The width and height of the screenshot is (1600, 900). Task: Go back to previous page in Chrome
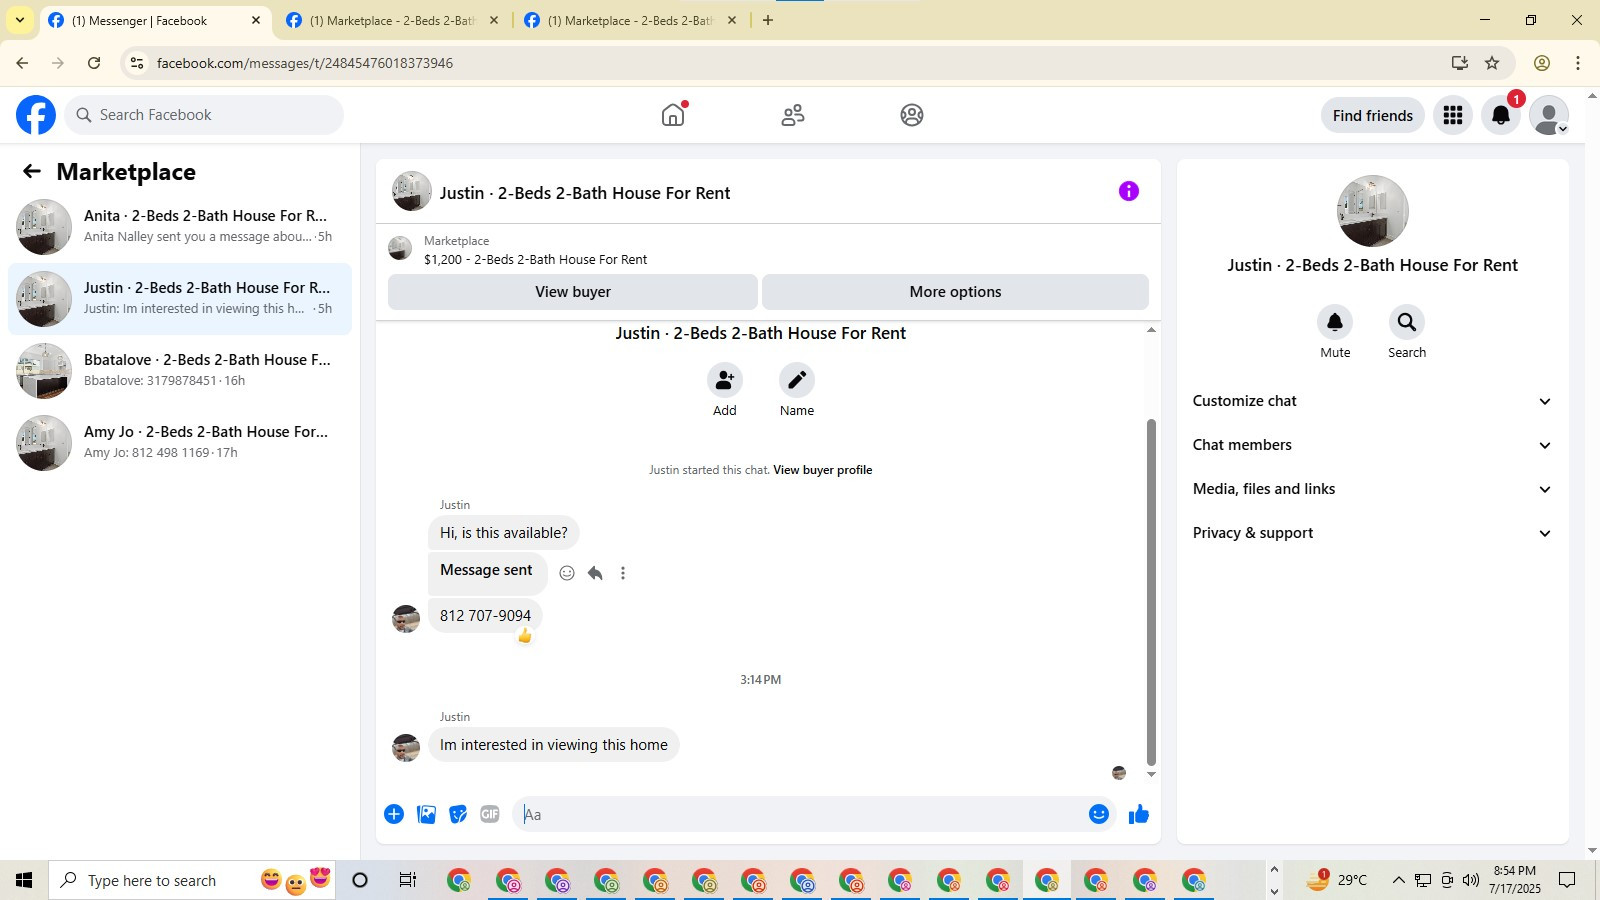point(22,63)
